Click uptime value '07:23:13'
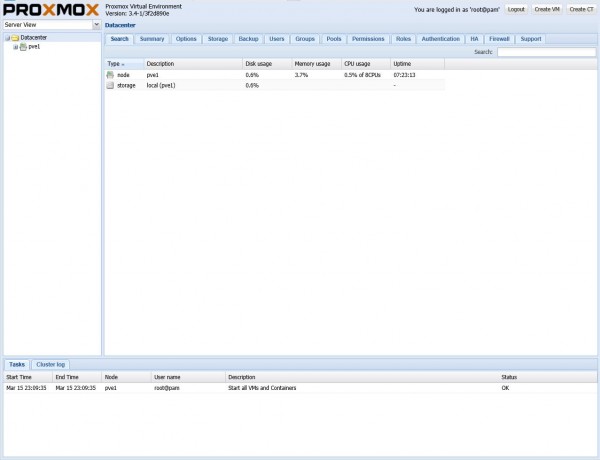Screen dimensions: 600x460 404,75
